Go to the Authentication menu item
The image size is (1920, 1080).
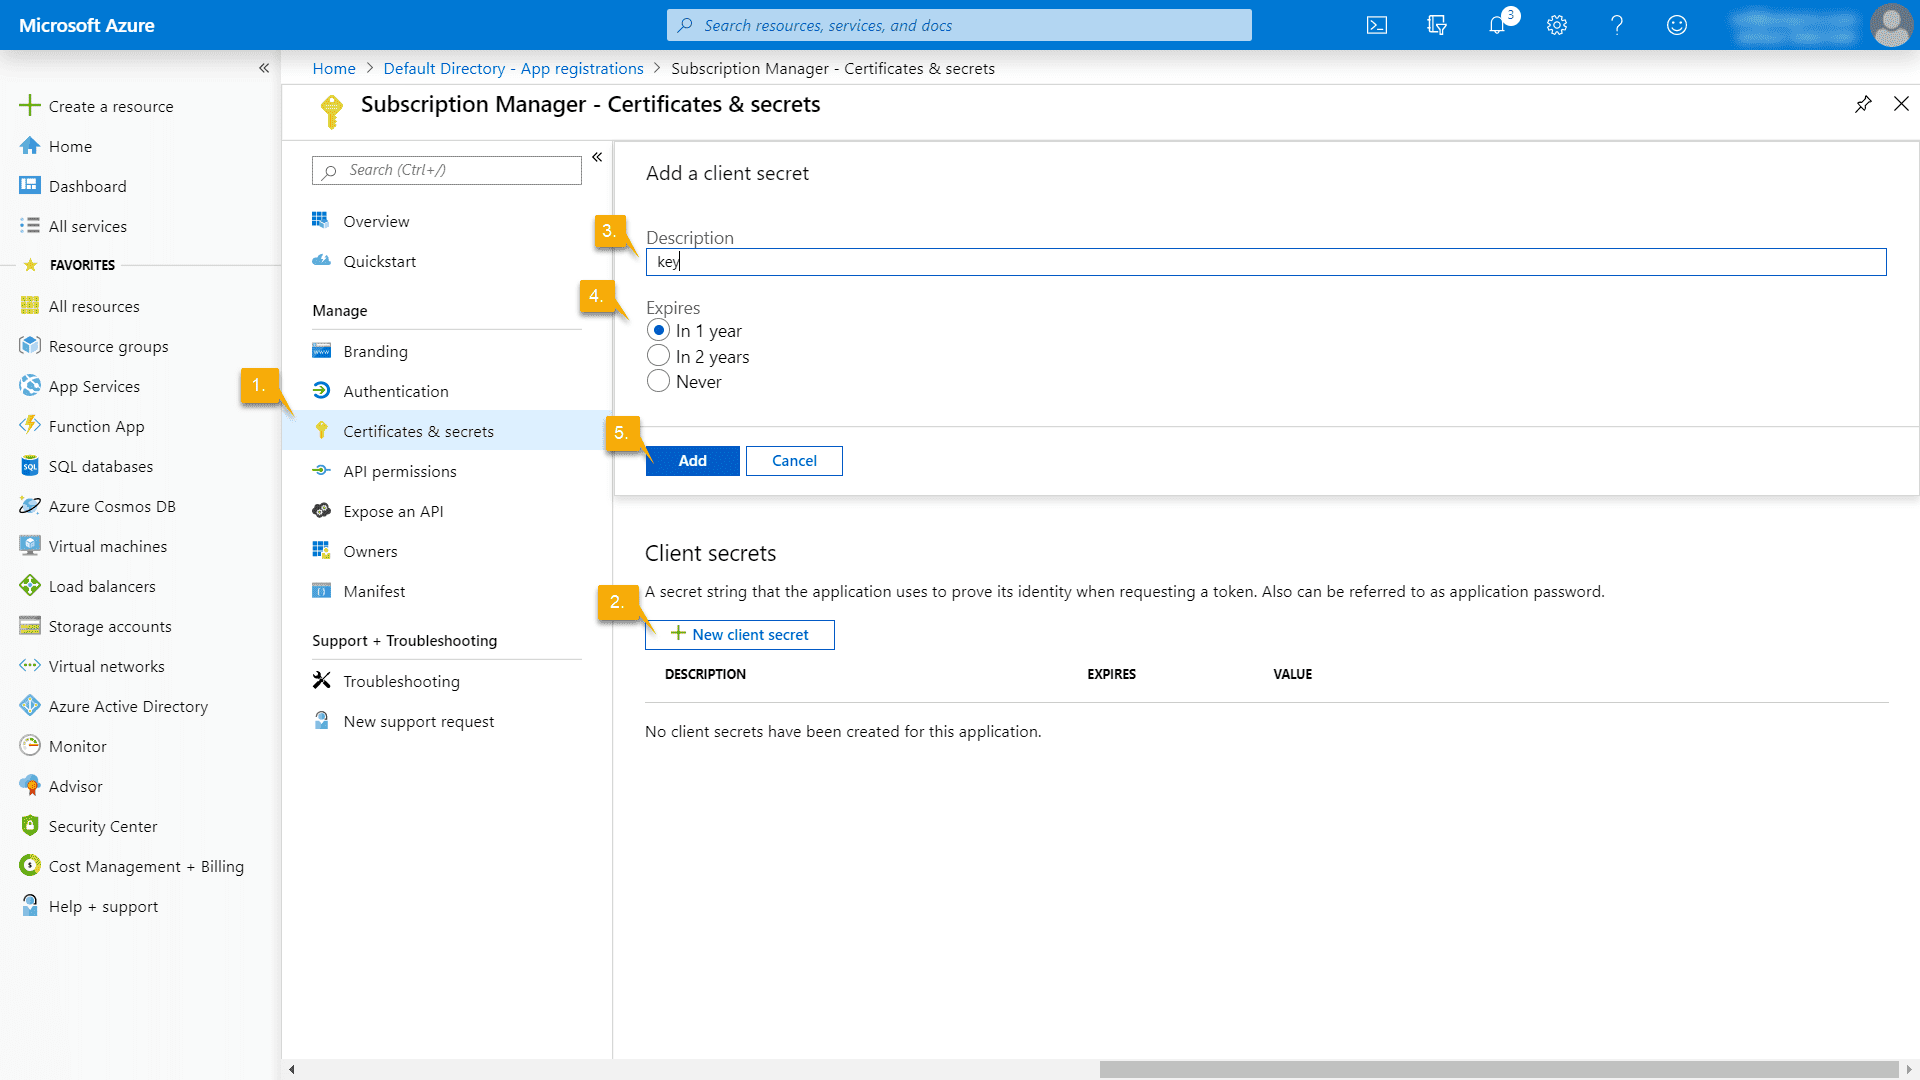click(x=395, y=391)
